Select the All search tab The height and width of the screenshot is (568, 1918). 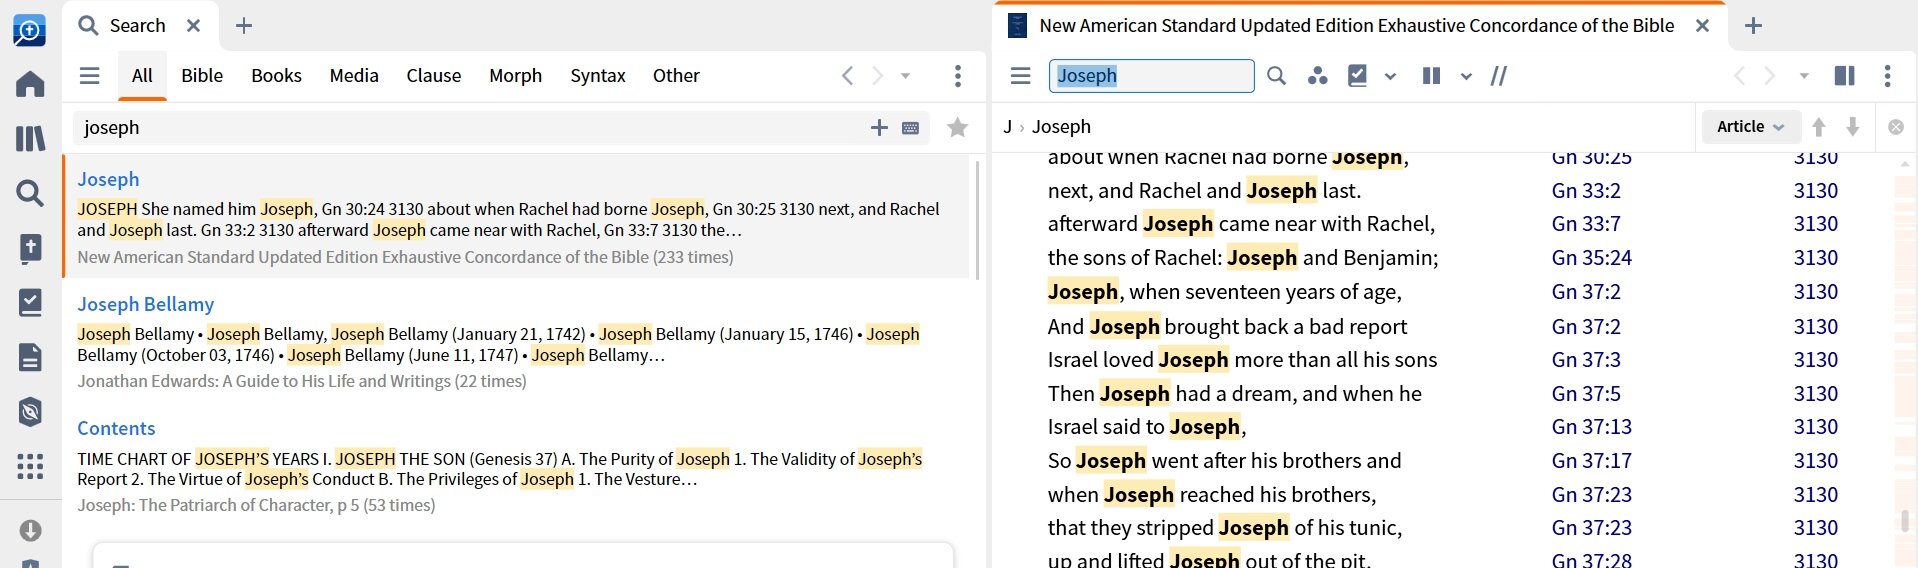(x=142, y=76)
